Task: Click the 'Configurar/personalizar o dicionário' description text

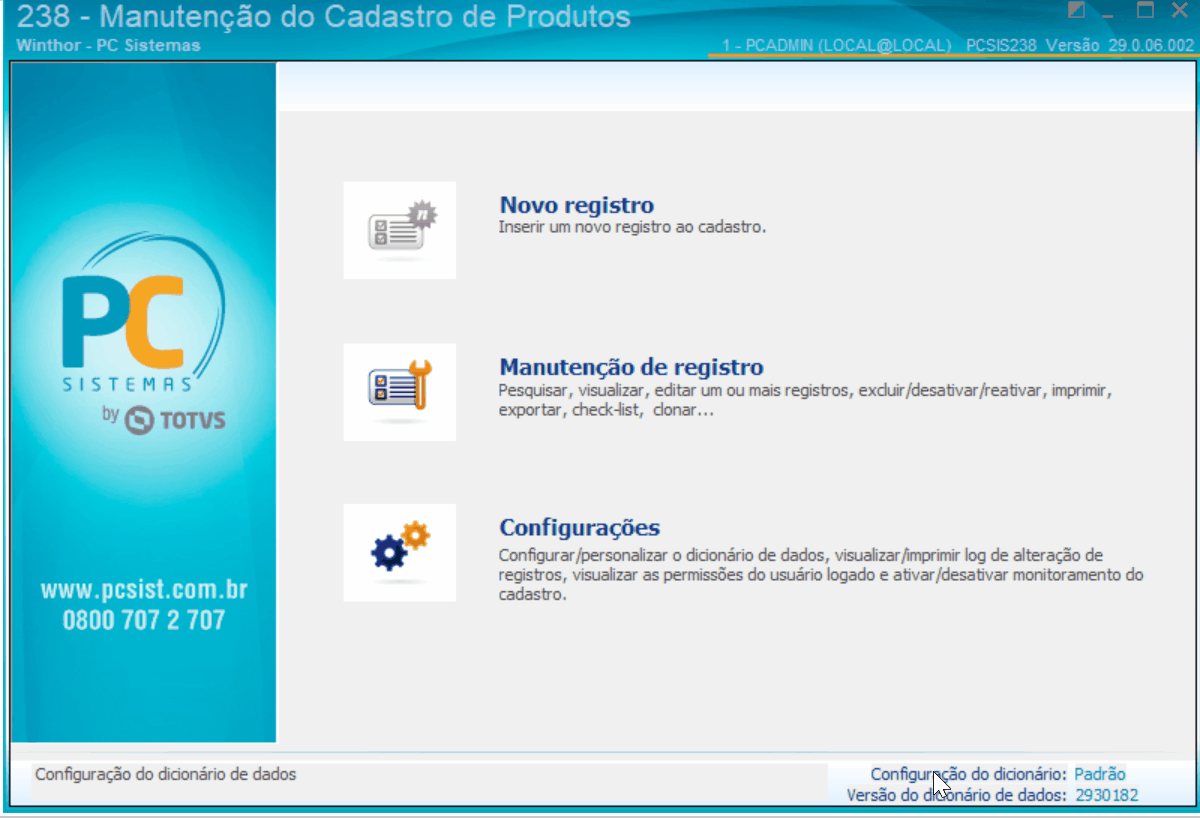Action: tap(821, 574)
